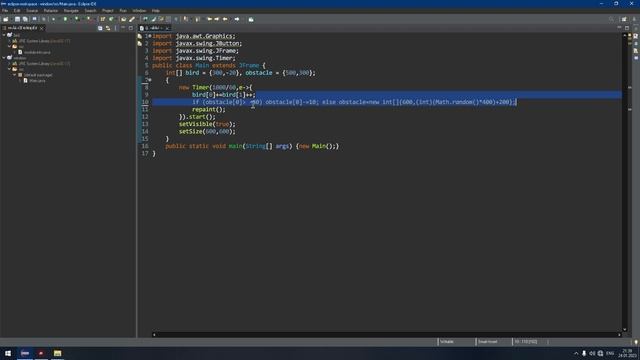640x360 pixels.
Task: Click the Forward navigation arrow in toolbar
Action: click(237, 19)
